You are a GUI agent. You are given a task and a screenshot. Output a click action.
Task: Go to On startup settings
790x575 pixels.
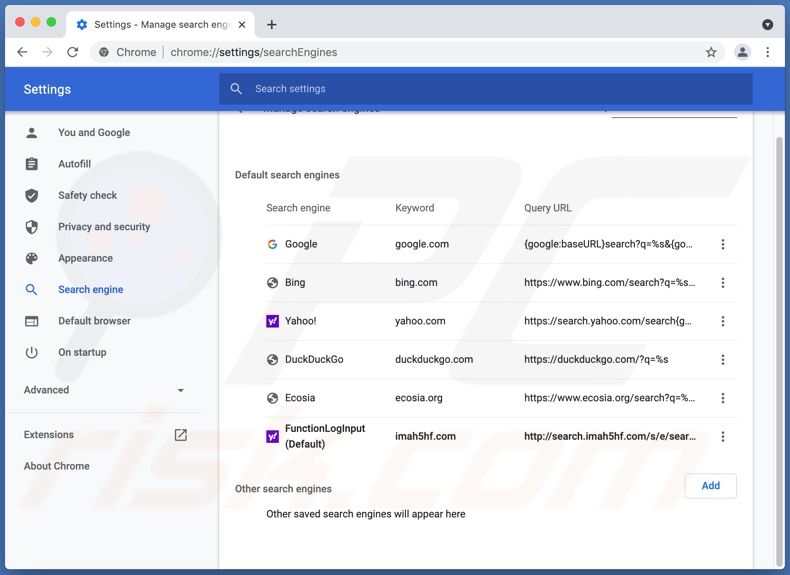tap(82, 353)
